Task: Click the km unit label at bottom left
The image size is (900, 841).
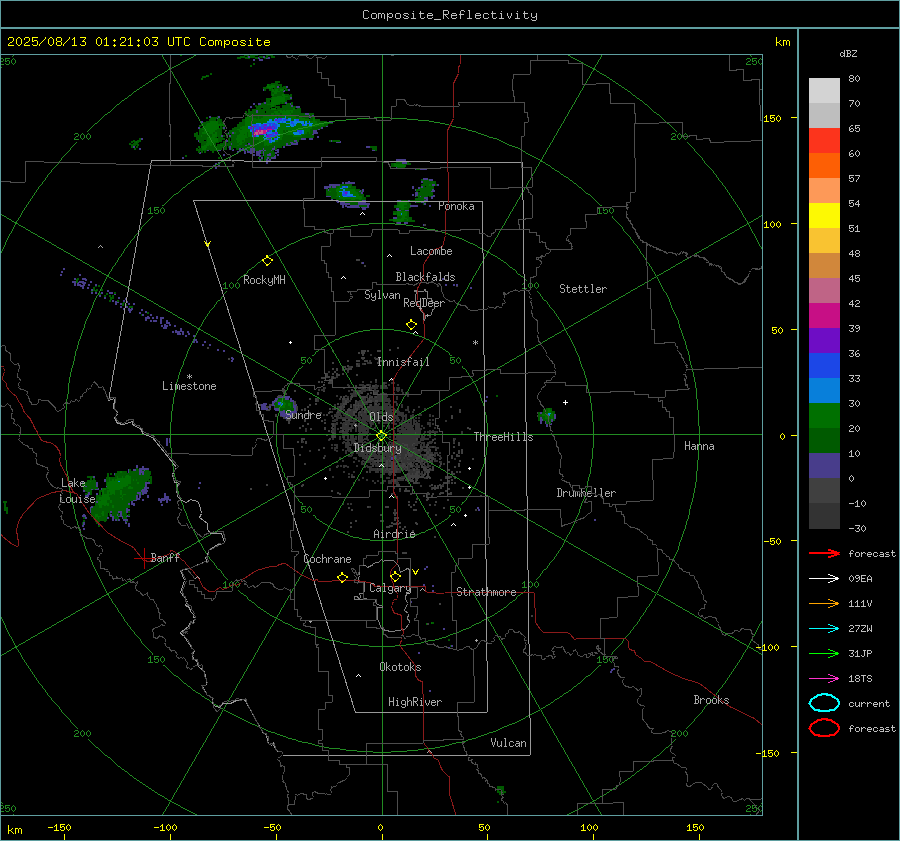Action: point(14,830)
